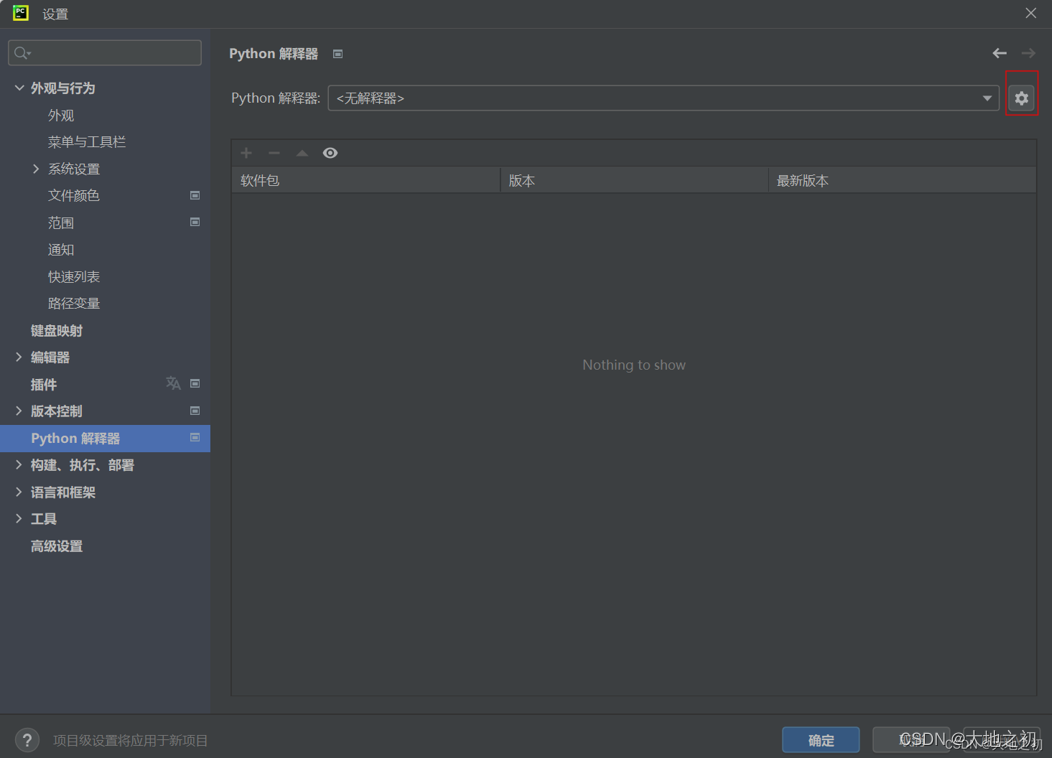Select 外观 in settings tree
The width and height of the screenshot is (1052, 758).
point(60,115)
